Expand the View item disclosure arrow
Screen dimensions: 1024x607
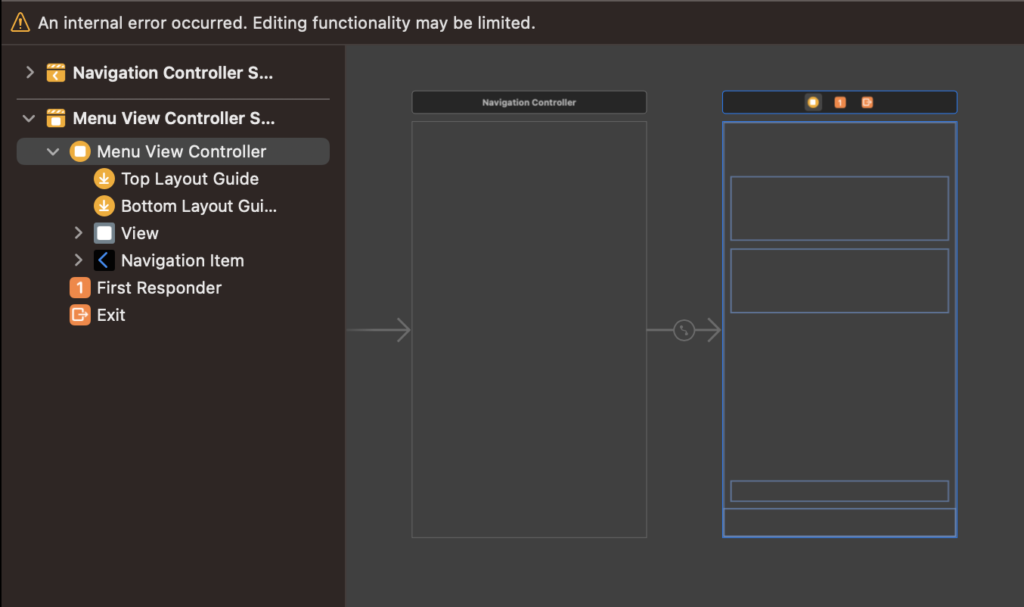[x=78, y=233]
